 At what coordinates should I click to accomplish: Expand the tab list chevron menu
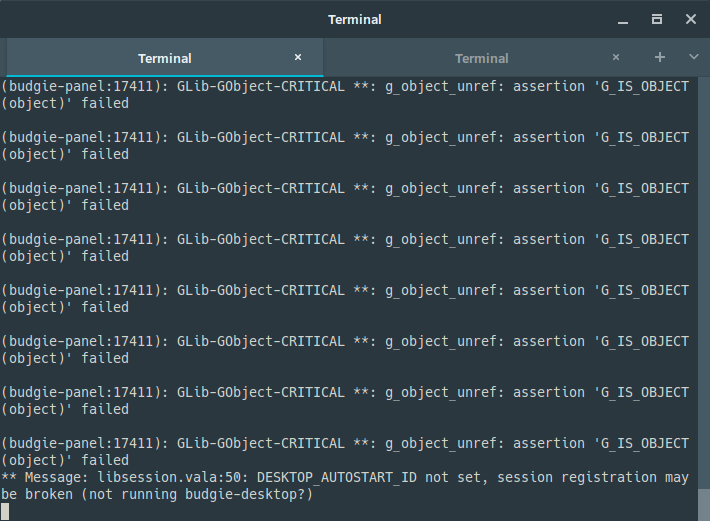tap(693, 57)
